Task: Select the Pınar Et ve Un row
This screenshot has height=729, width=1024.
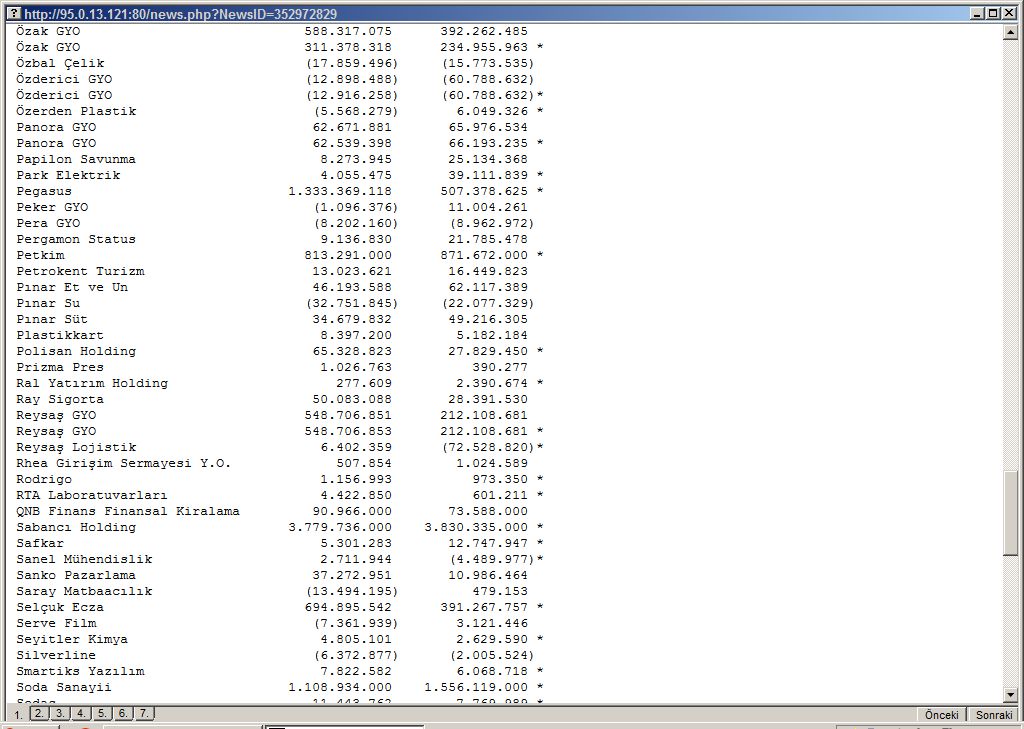Action: (72, 287)
